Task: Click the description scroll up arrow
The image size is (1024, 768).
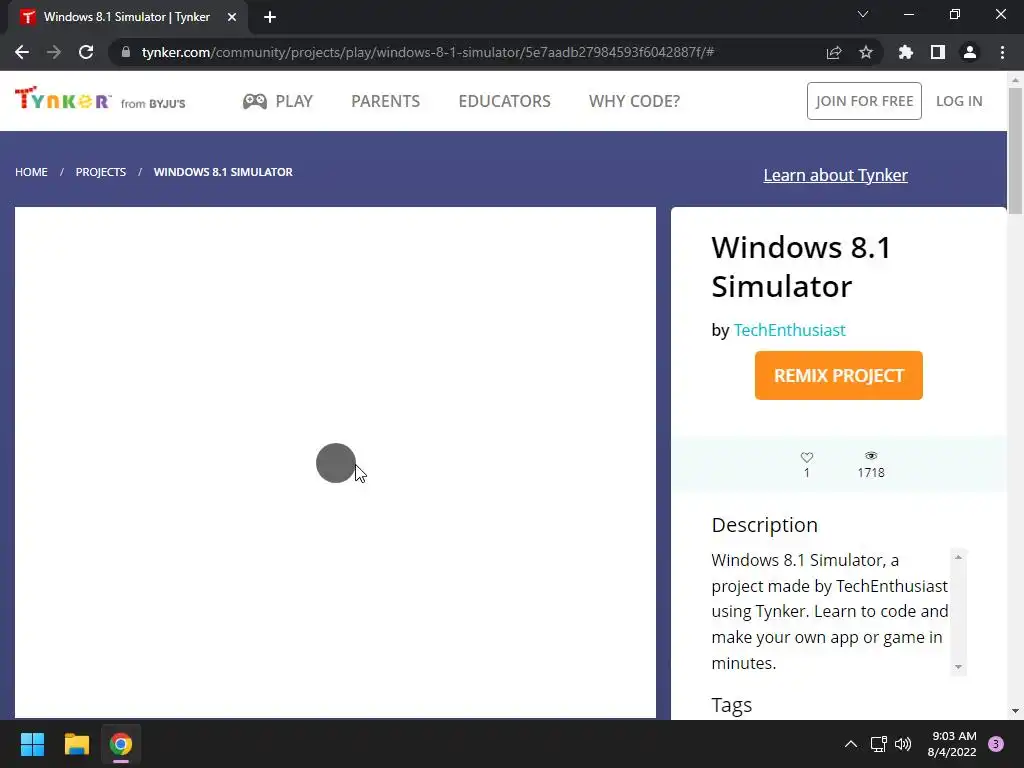Action: point(958,557)
